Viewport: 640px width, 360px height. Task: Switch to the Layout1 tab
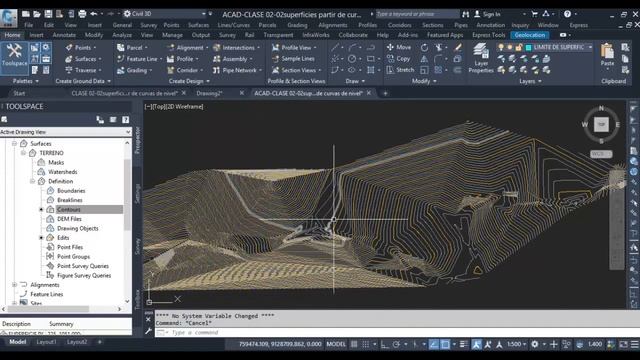47,342
